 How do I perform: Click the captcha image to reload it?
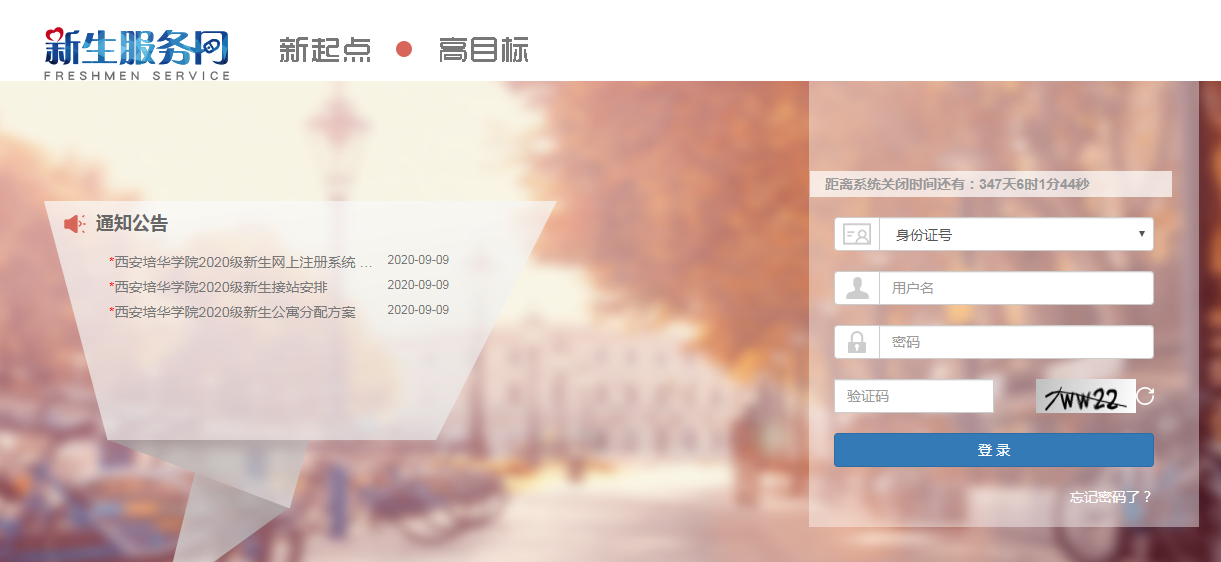point(1085,396)
